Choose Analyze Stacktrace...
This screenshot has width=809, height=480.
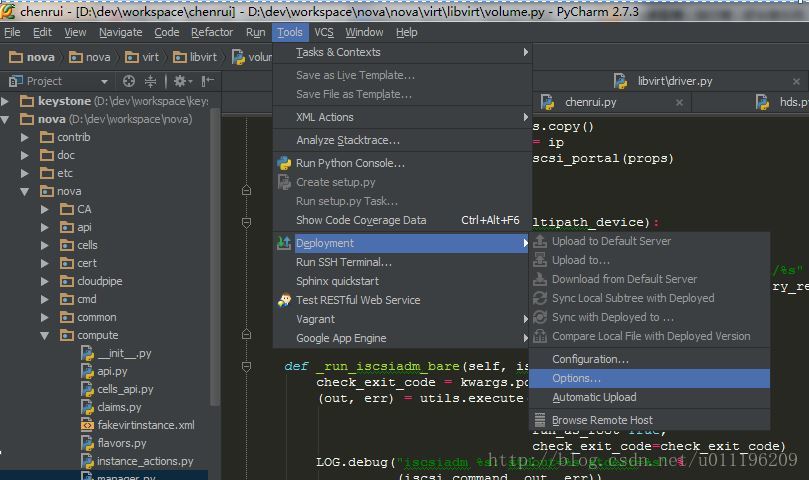402,140
